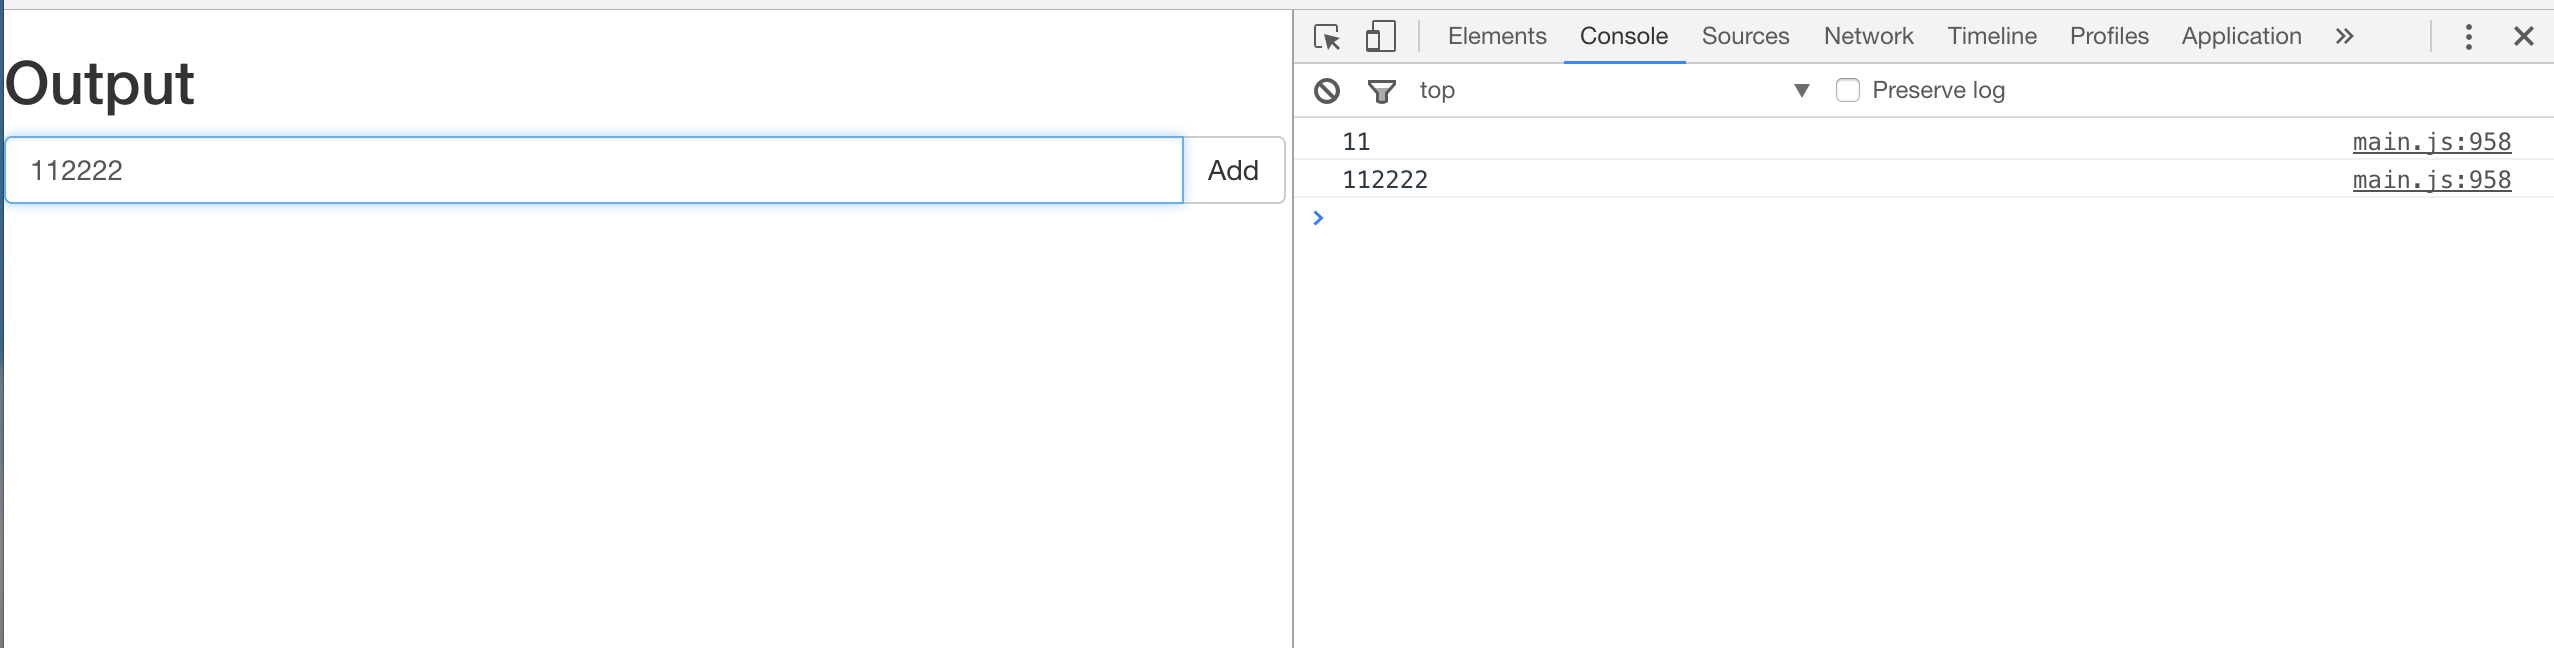Check Preserve log to keep console history
This screenshot has height=648, width=2554.
[1846, 90]
